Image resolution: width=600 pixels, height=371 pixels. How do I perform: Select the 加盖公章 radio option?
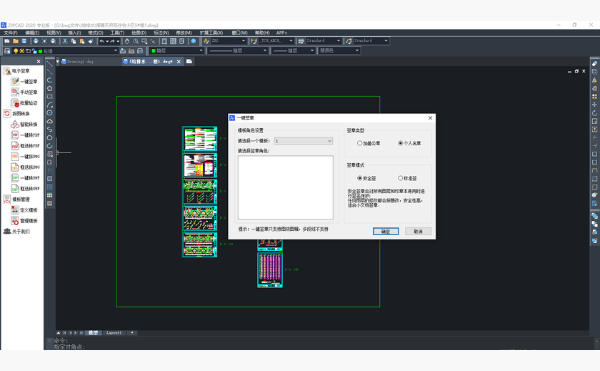(x=369, y=143)
